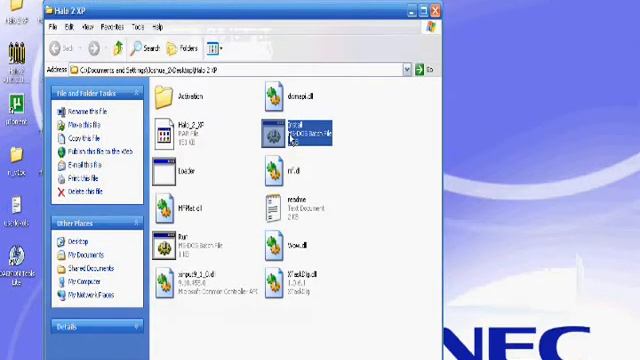
Task: Click Rename this file link
Action: [x=87, y=111]
